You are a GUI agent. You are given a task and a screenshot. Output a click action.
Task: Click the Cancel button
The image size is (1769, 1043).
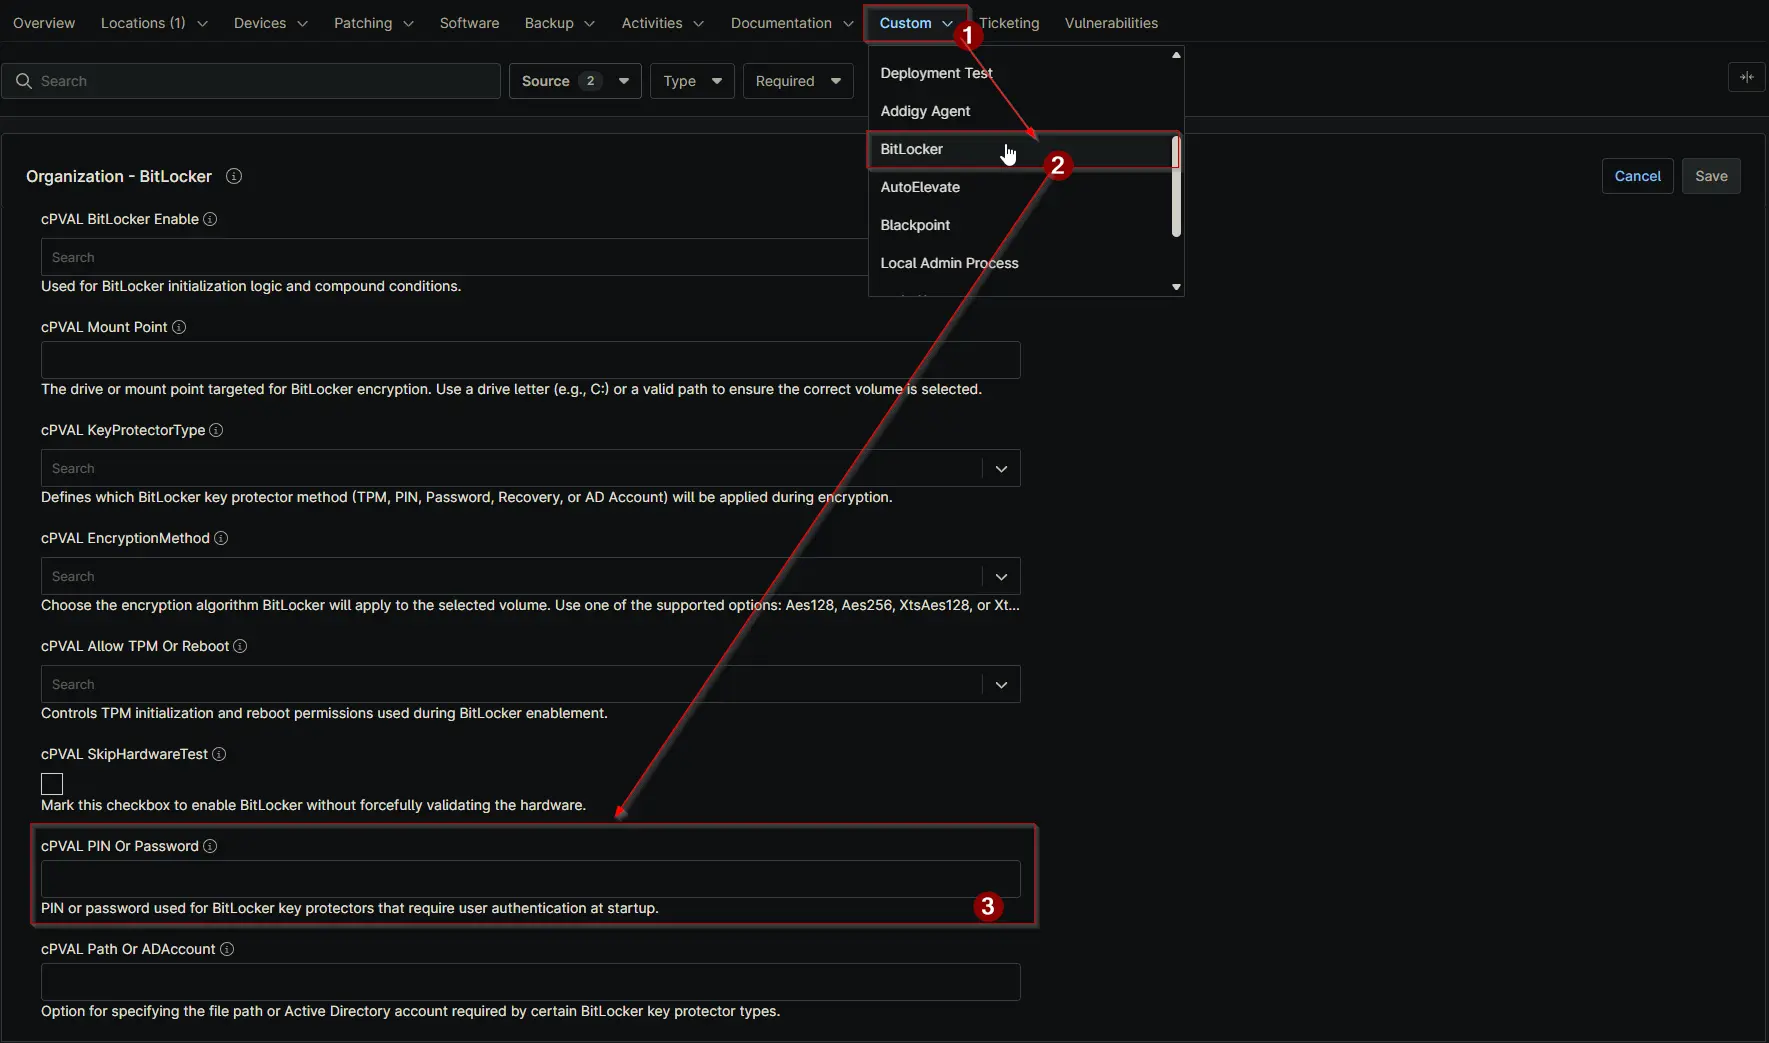[x=1637, y=176]
